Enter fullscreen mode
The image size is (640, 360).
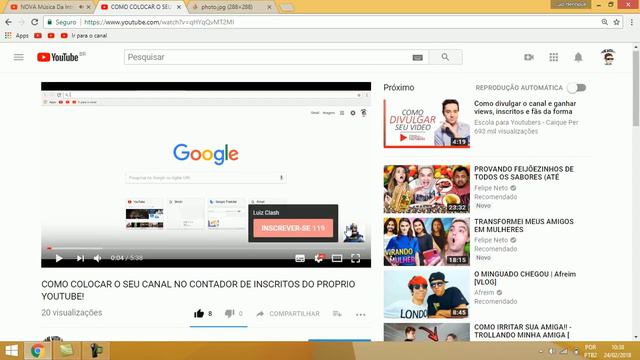pyautogui.click(x=356, y=258)
